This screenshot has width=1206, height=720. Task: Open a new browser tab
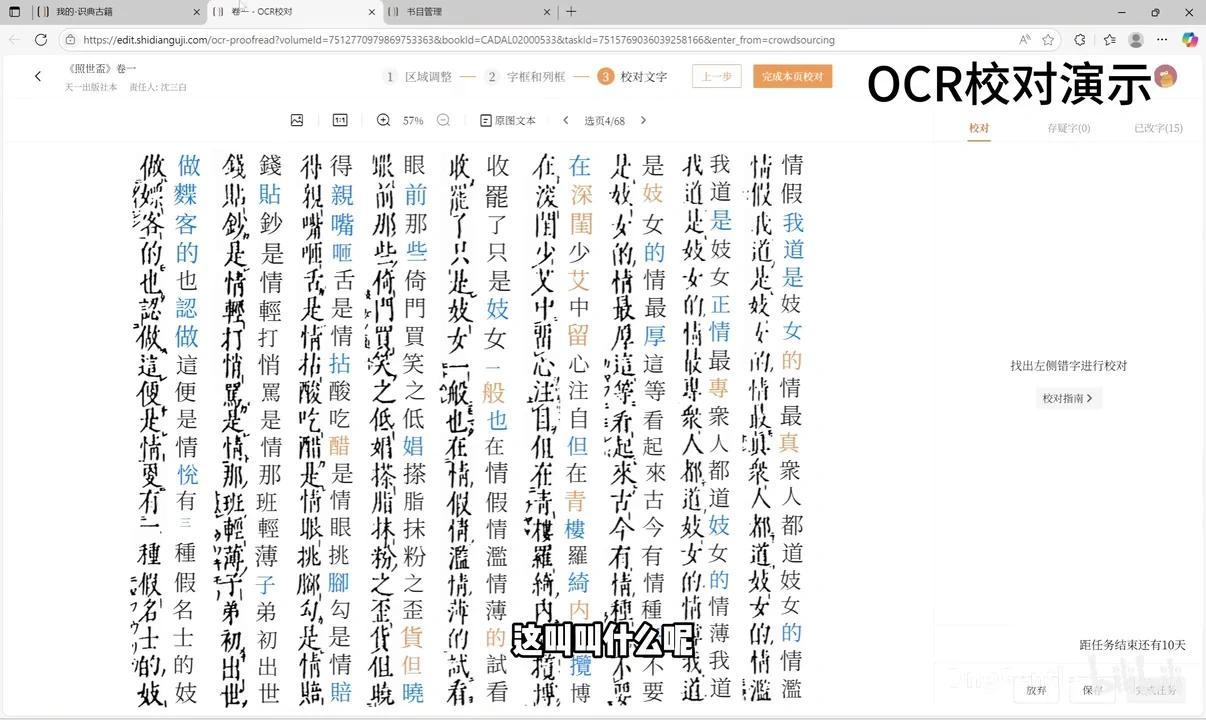tap(571, 12)
